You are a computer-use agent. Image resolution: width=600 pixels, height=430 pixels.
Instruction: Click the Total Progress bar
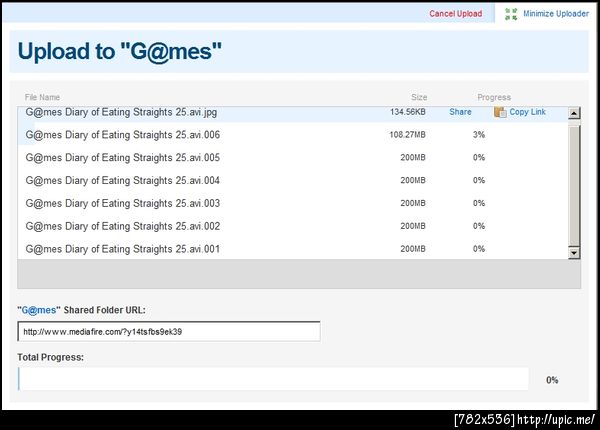coord(273,379)
